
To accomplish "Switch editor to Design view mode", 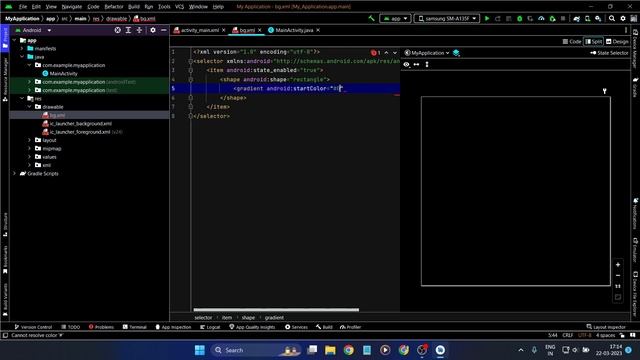I will coord(617,42).
